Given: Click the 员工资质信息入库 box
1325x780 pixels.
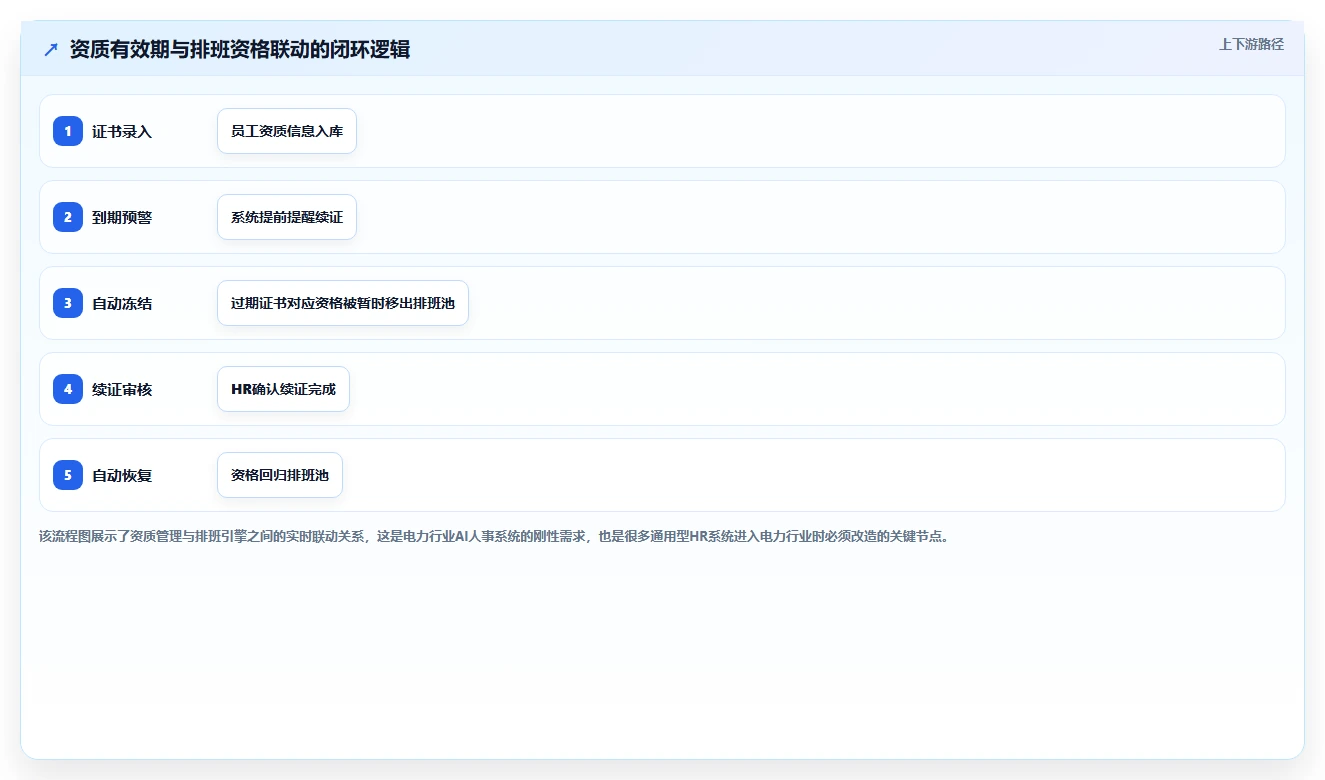Looking at the screenshot, I should point(287,131).
